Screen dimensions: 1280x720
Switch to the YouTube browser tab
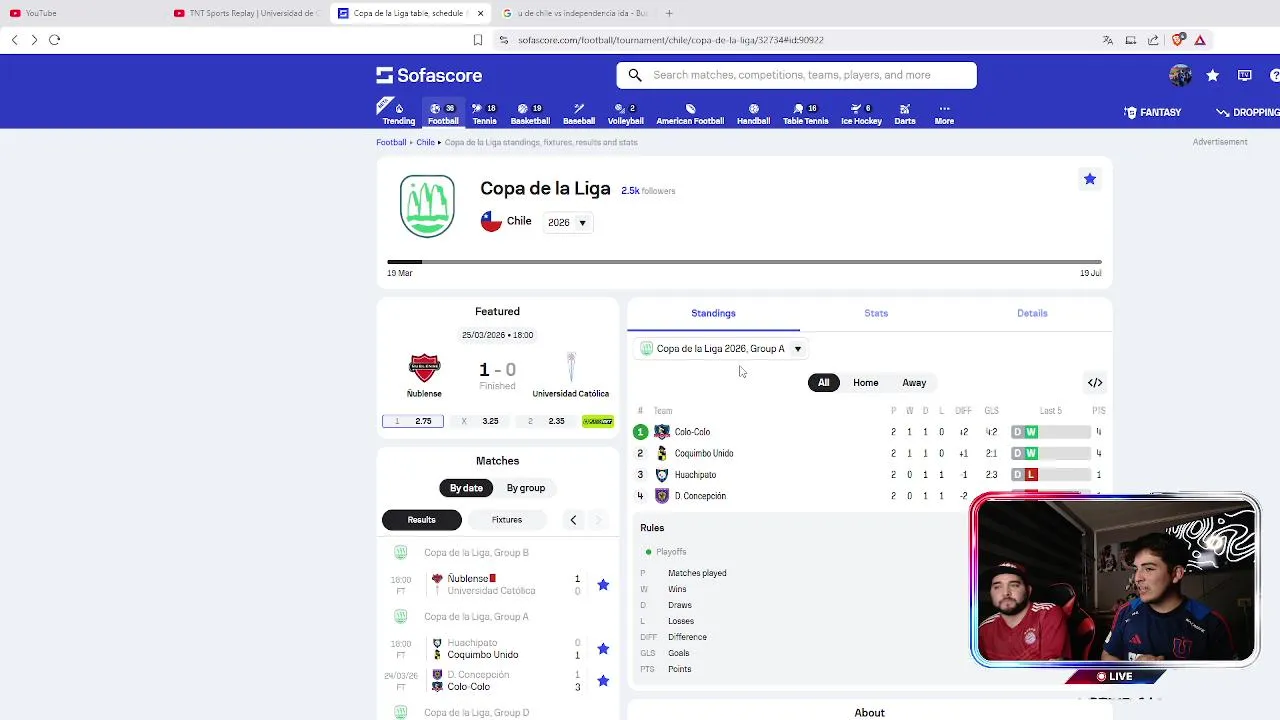pyautogui.click(x=80, y=13)
